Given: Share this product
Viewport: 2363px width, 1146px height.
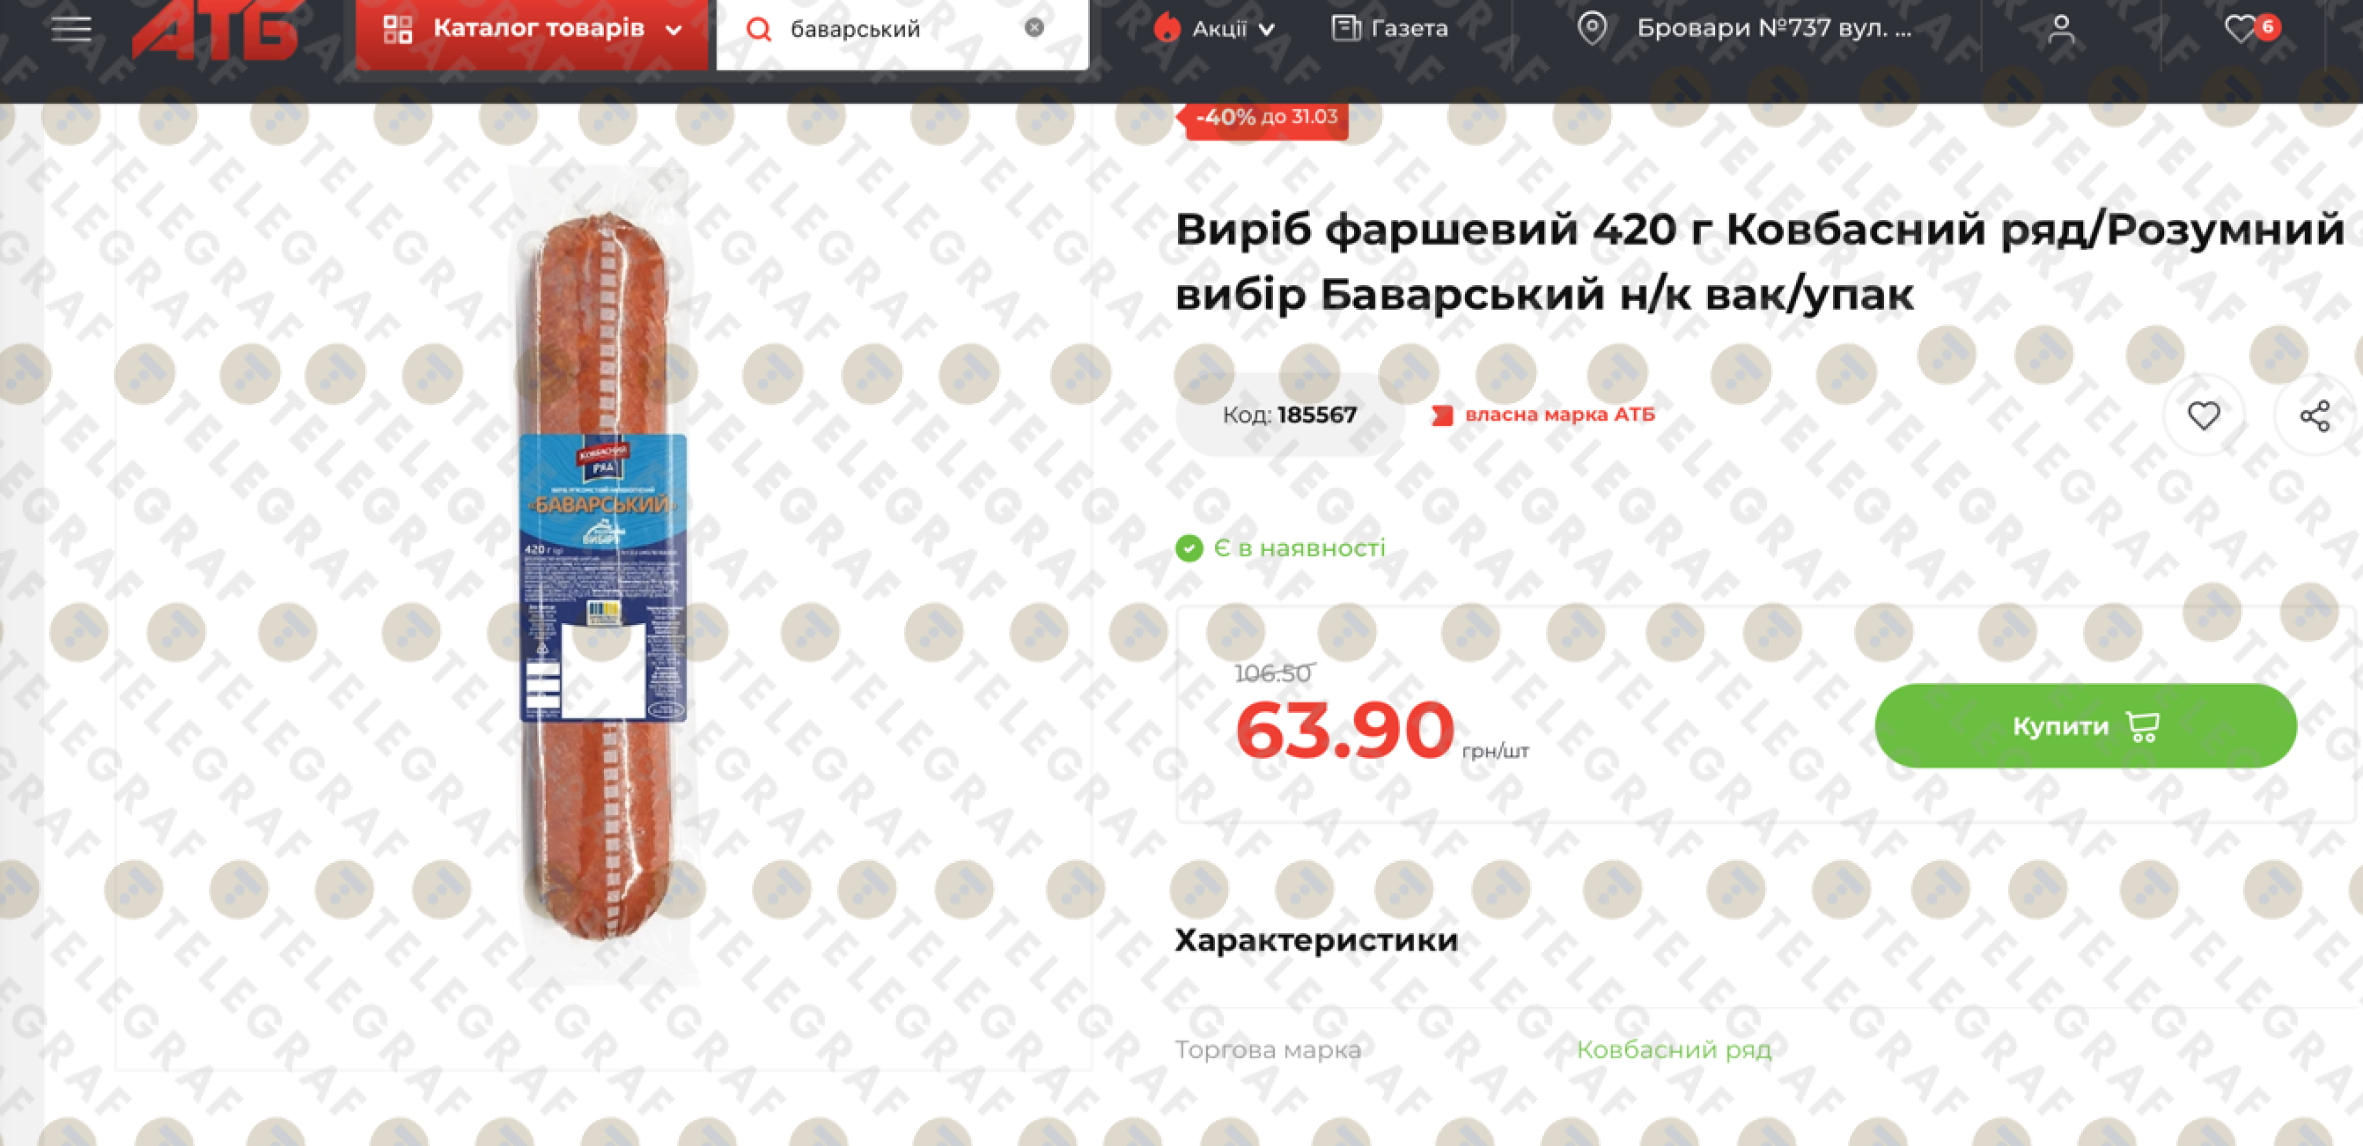Looking at the screenshot, I should pos(2314,416).
